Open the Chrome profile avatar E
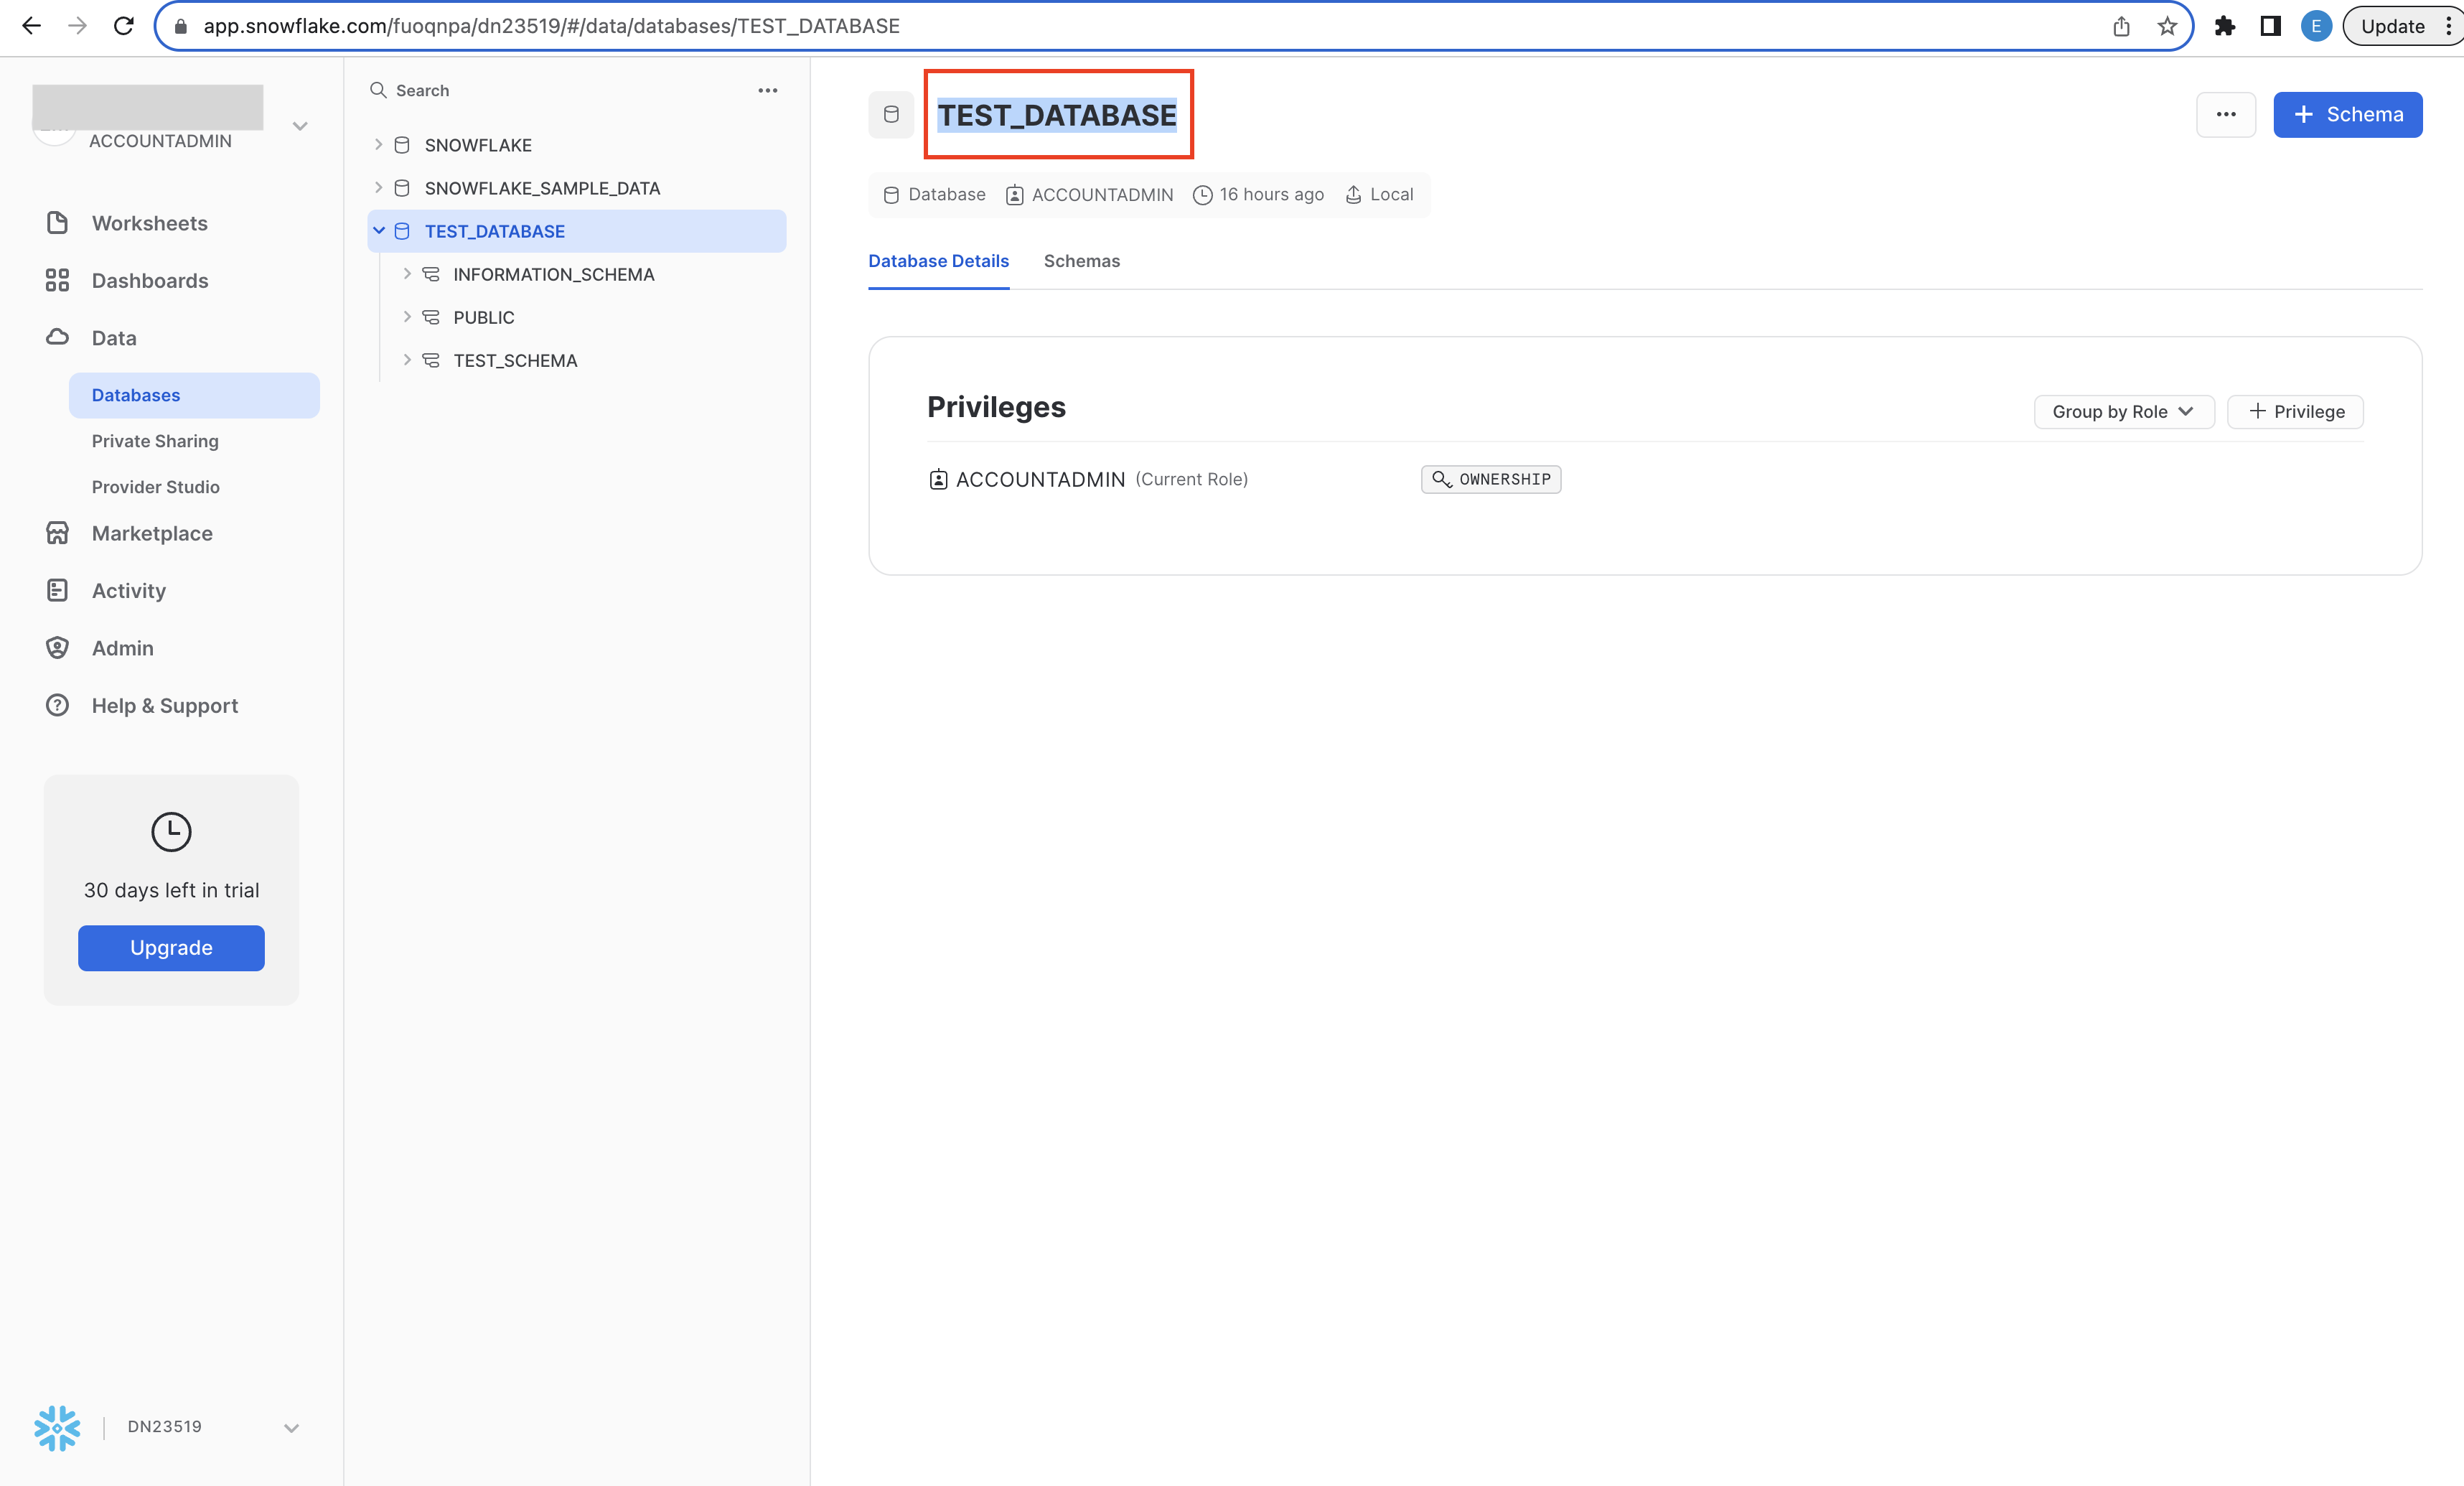This screenshot has width=2464, height=1486. (x=2316, y=26)
